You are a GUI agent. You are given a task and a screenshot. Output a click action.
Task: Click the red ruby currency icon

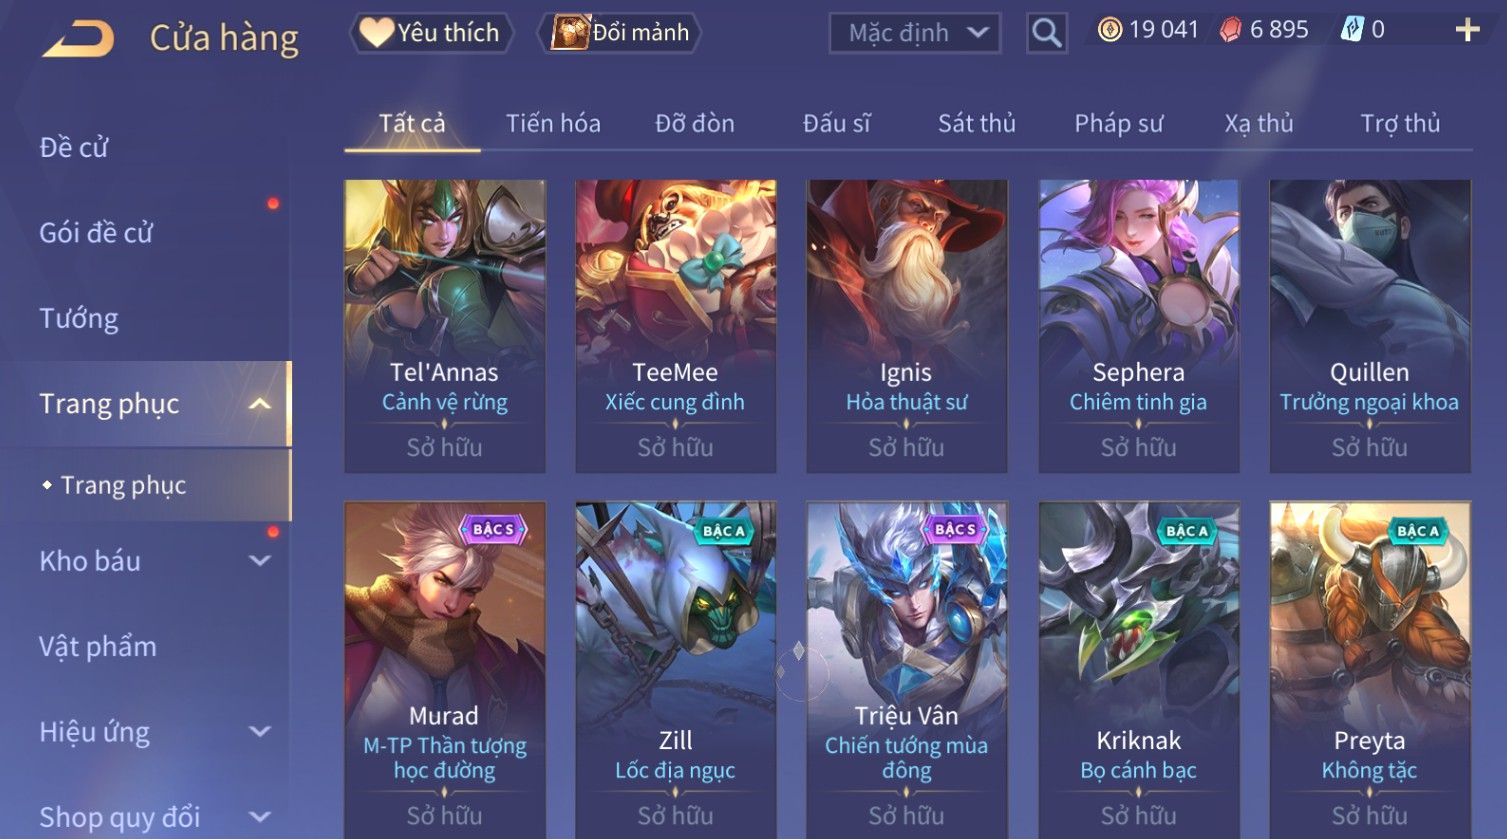point(1231,30)
